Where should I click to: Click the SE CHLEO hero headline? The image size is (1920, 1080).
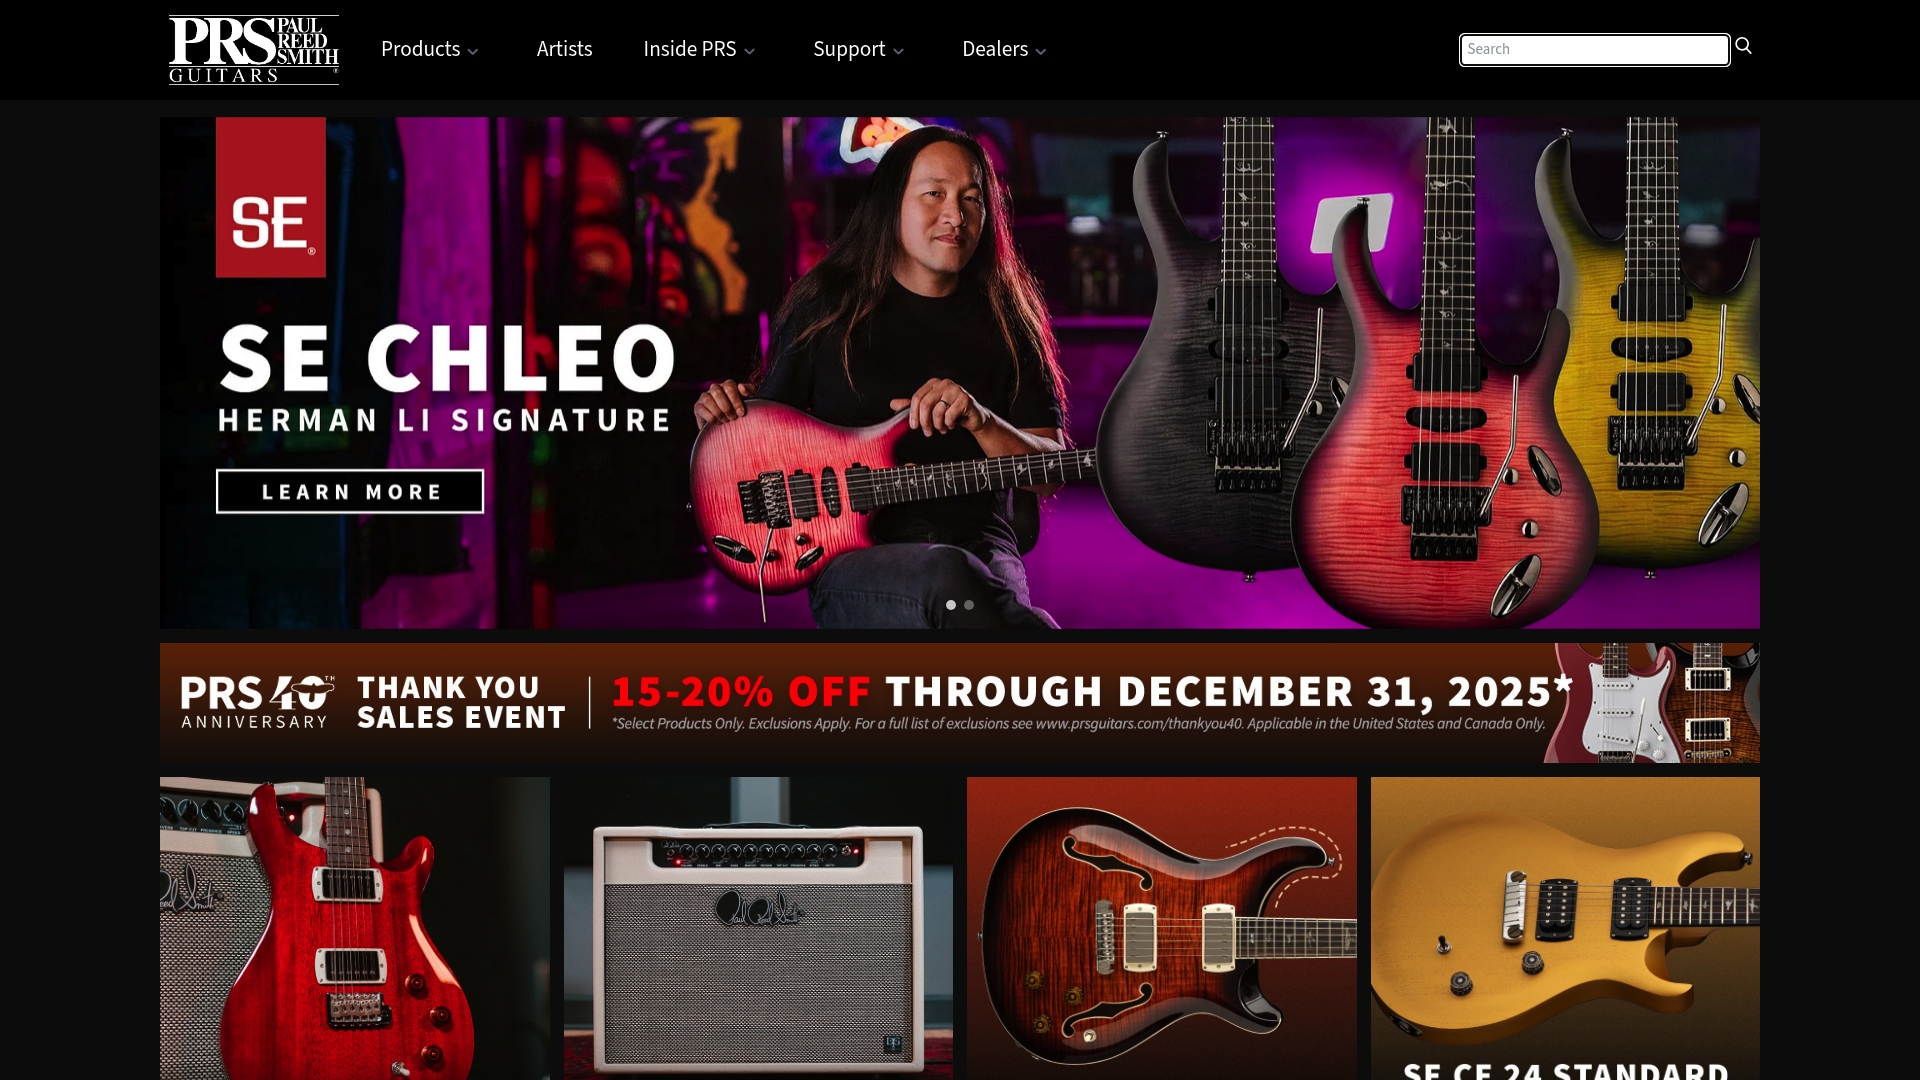(447, 358)
